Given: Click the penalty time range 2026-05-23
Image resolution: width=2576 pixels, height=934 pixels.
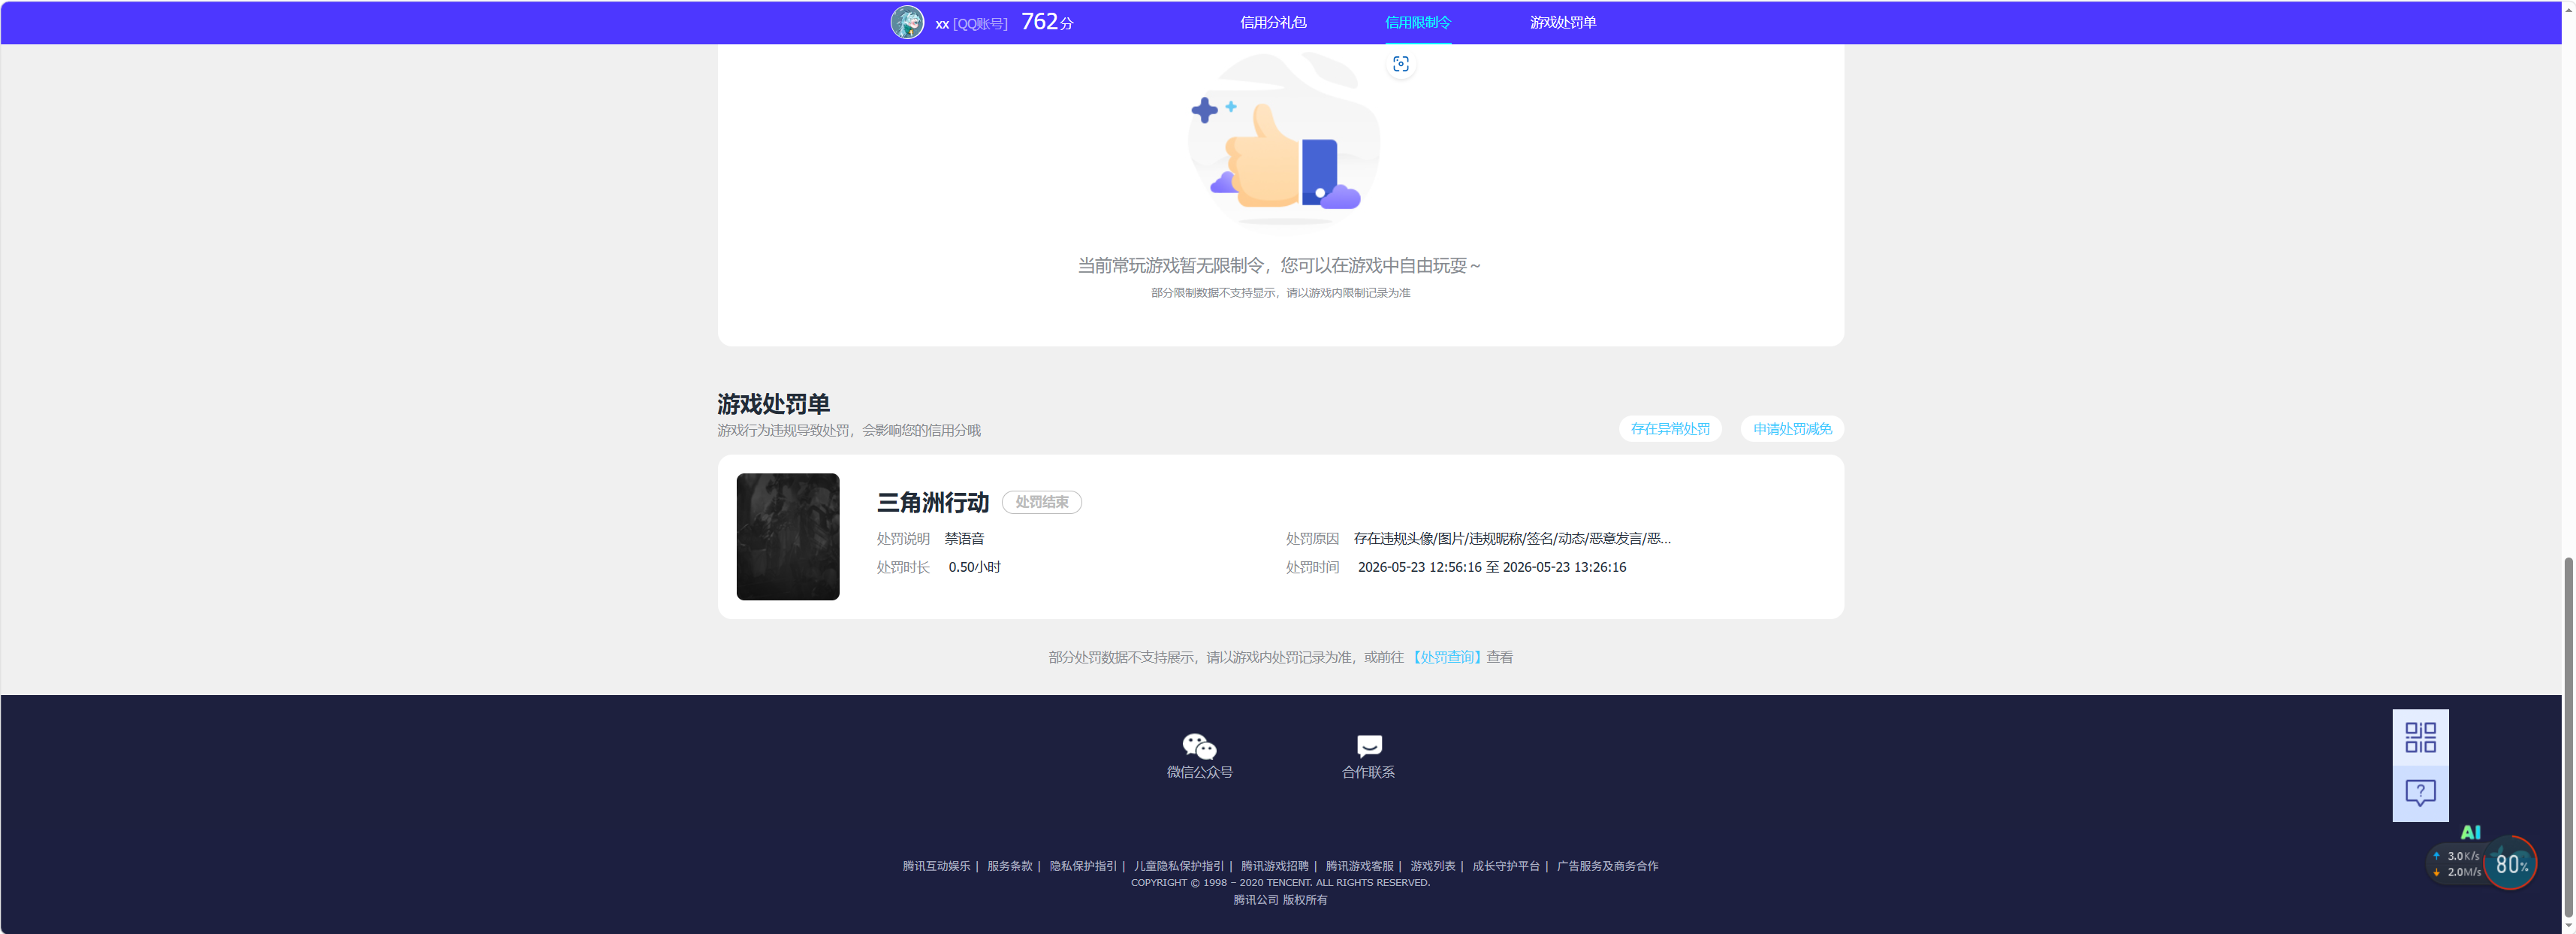Looking at the screenshot, I should [1492, 567].
